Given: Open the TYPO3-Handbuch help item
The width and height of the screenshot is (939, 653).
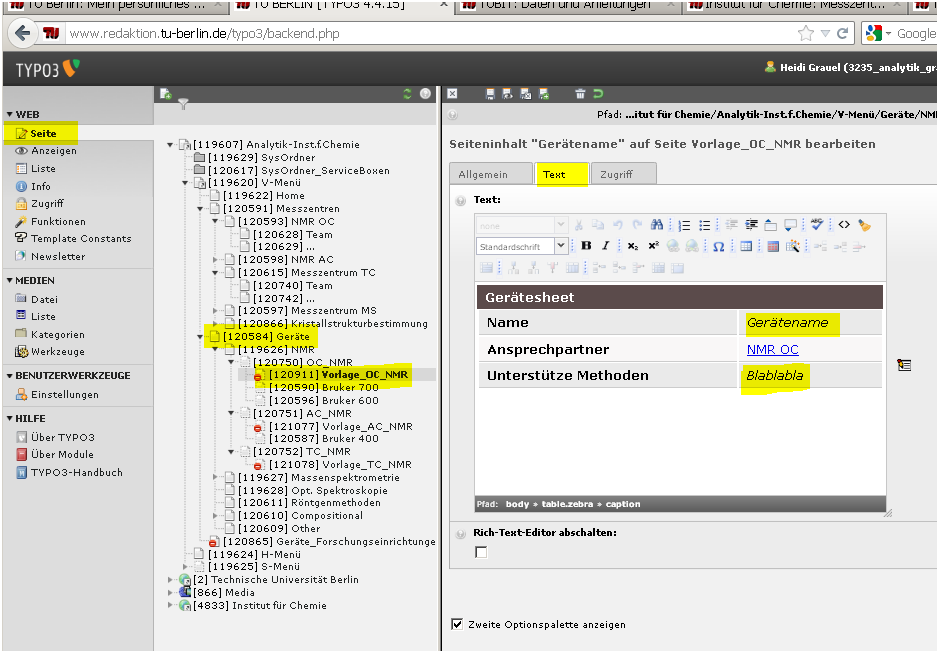Looking at the screenshot, I should (77, 473).
